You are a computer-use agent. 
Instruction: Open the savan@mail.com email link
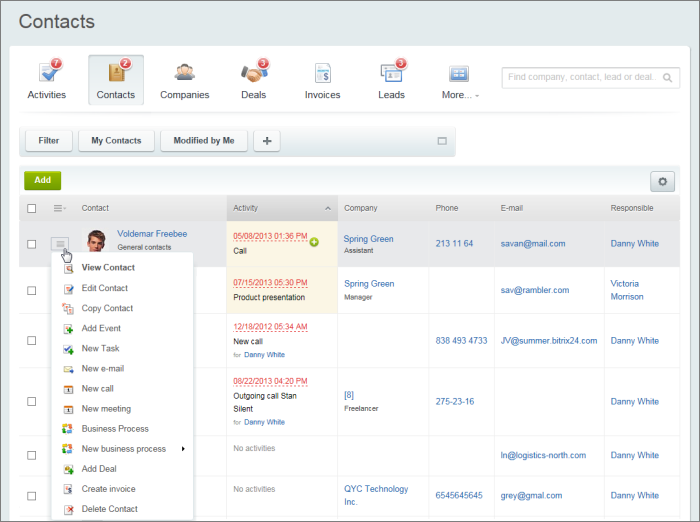(x=532, y=243)
